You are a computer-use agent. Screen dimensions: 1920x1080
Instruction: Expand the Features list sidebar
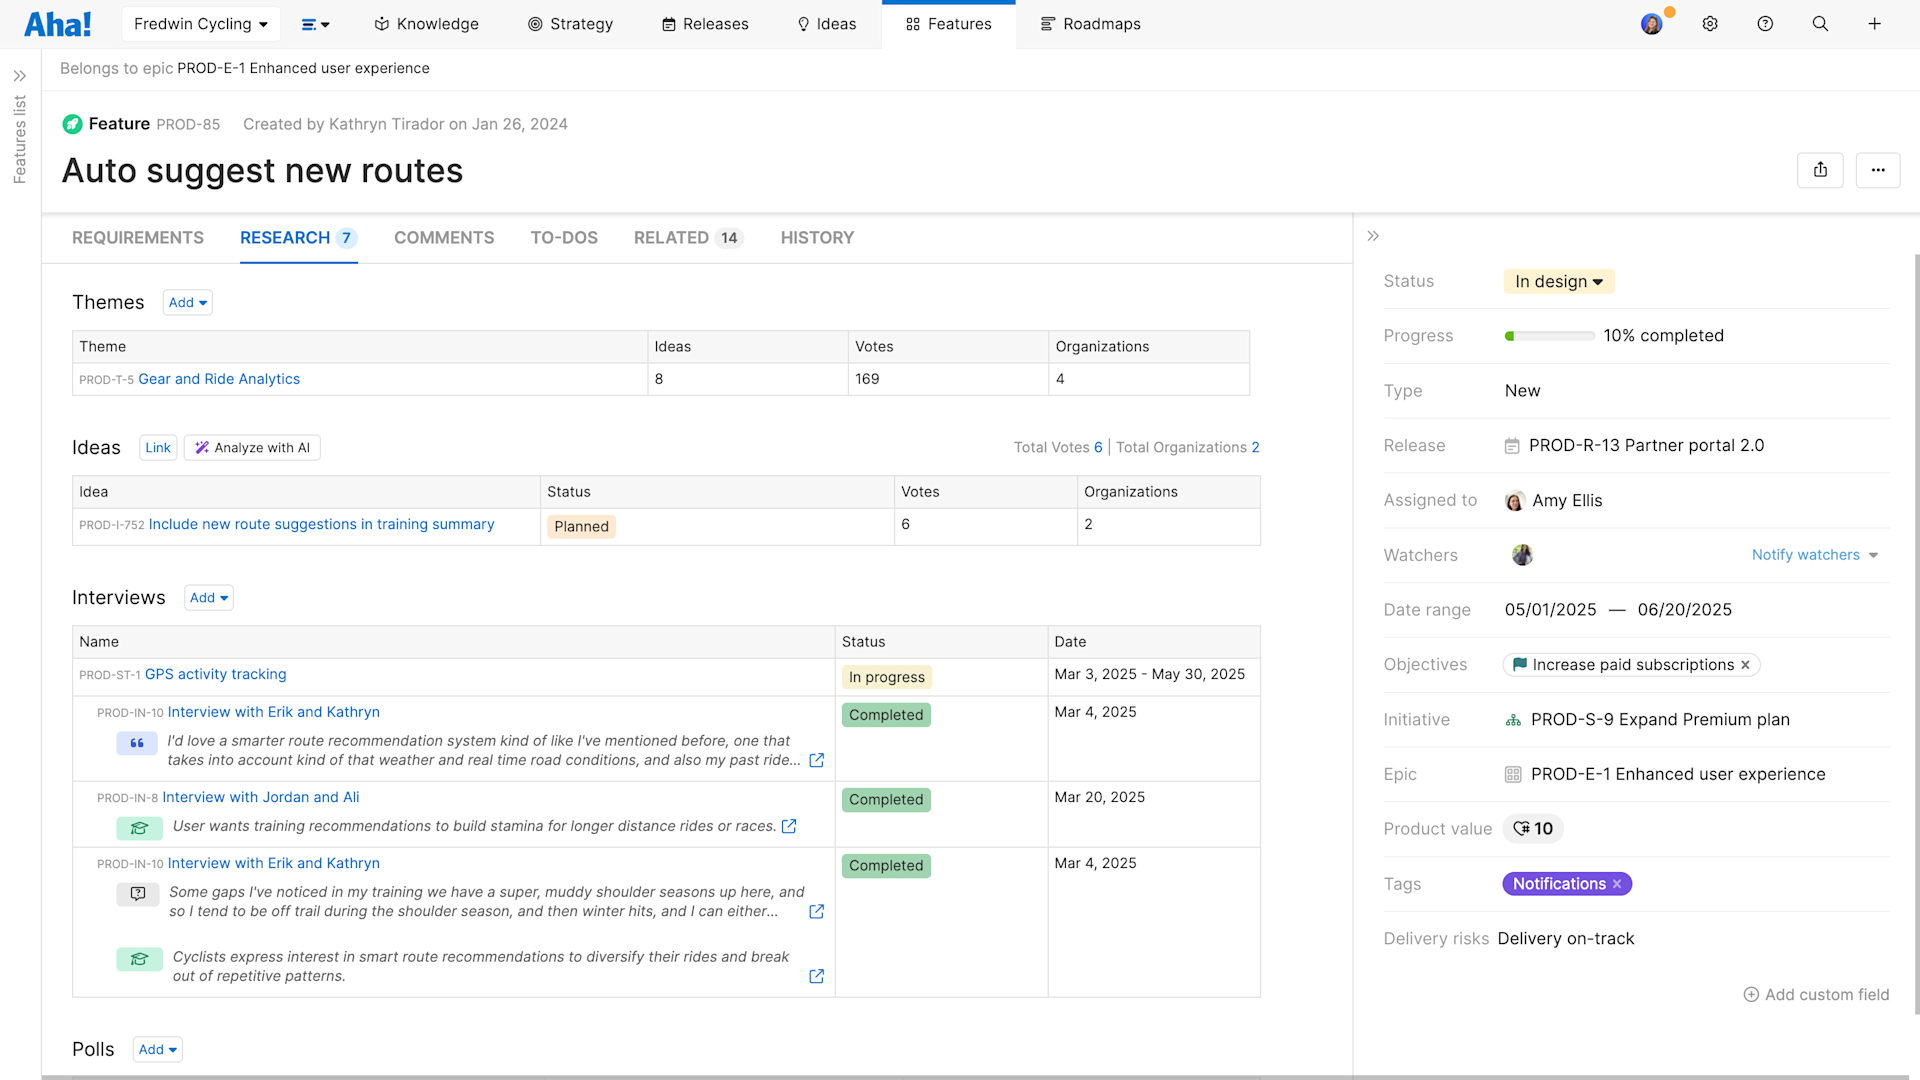tap(19, 76)
